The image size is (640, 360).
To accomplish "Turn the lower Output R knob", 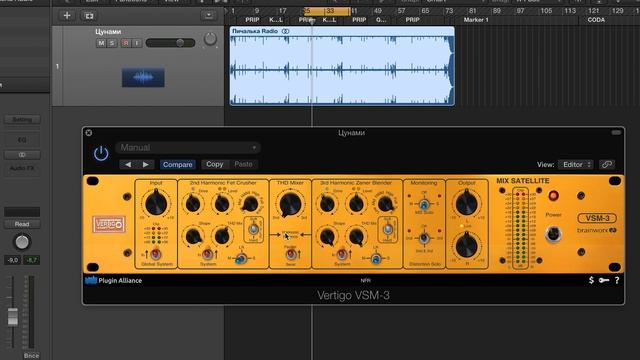I will (466, 245).
